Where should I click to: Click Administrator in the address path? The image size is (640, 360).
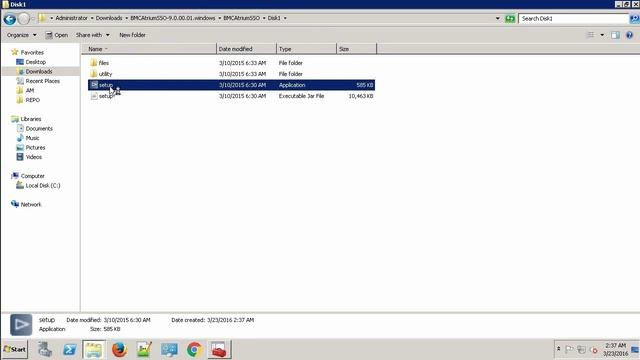click(x=71, y=18)
